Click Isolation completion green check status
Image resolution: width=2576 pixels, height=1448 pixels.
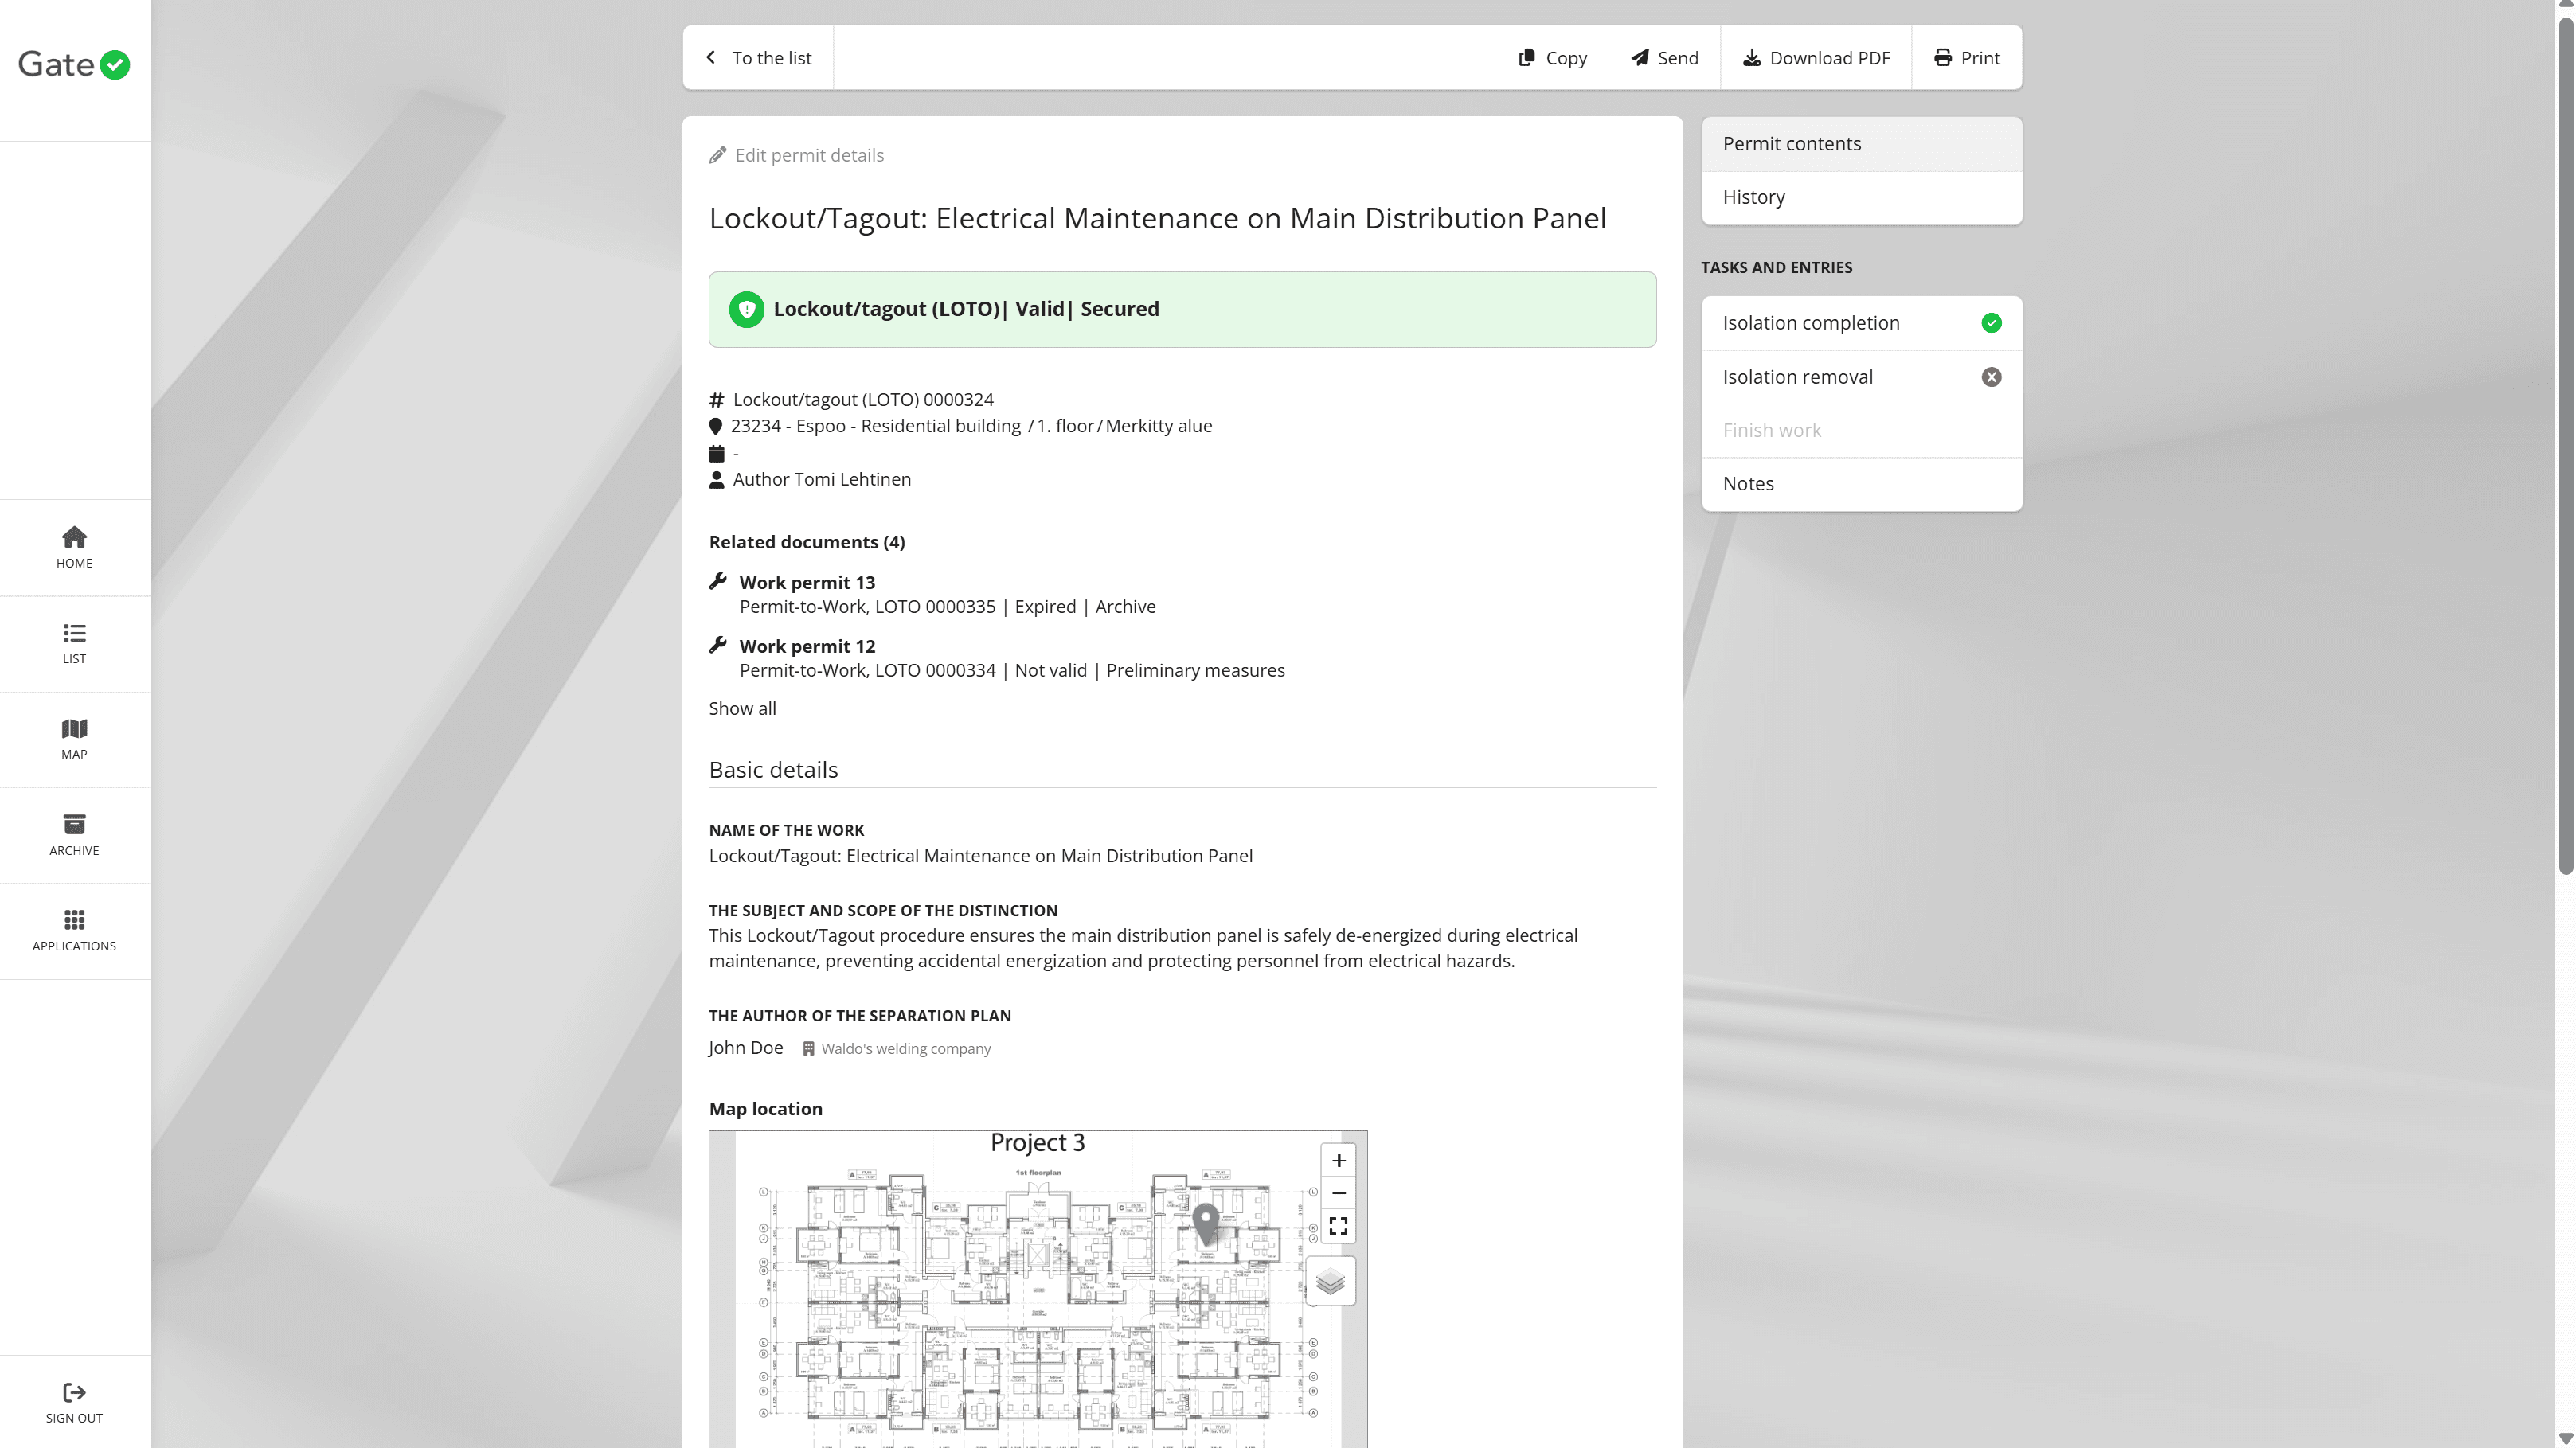click(x=1991, y=323)
